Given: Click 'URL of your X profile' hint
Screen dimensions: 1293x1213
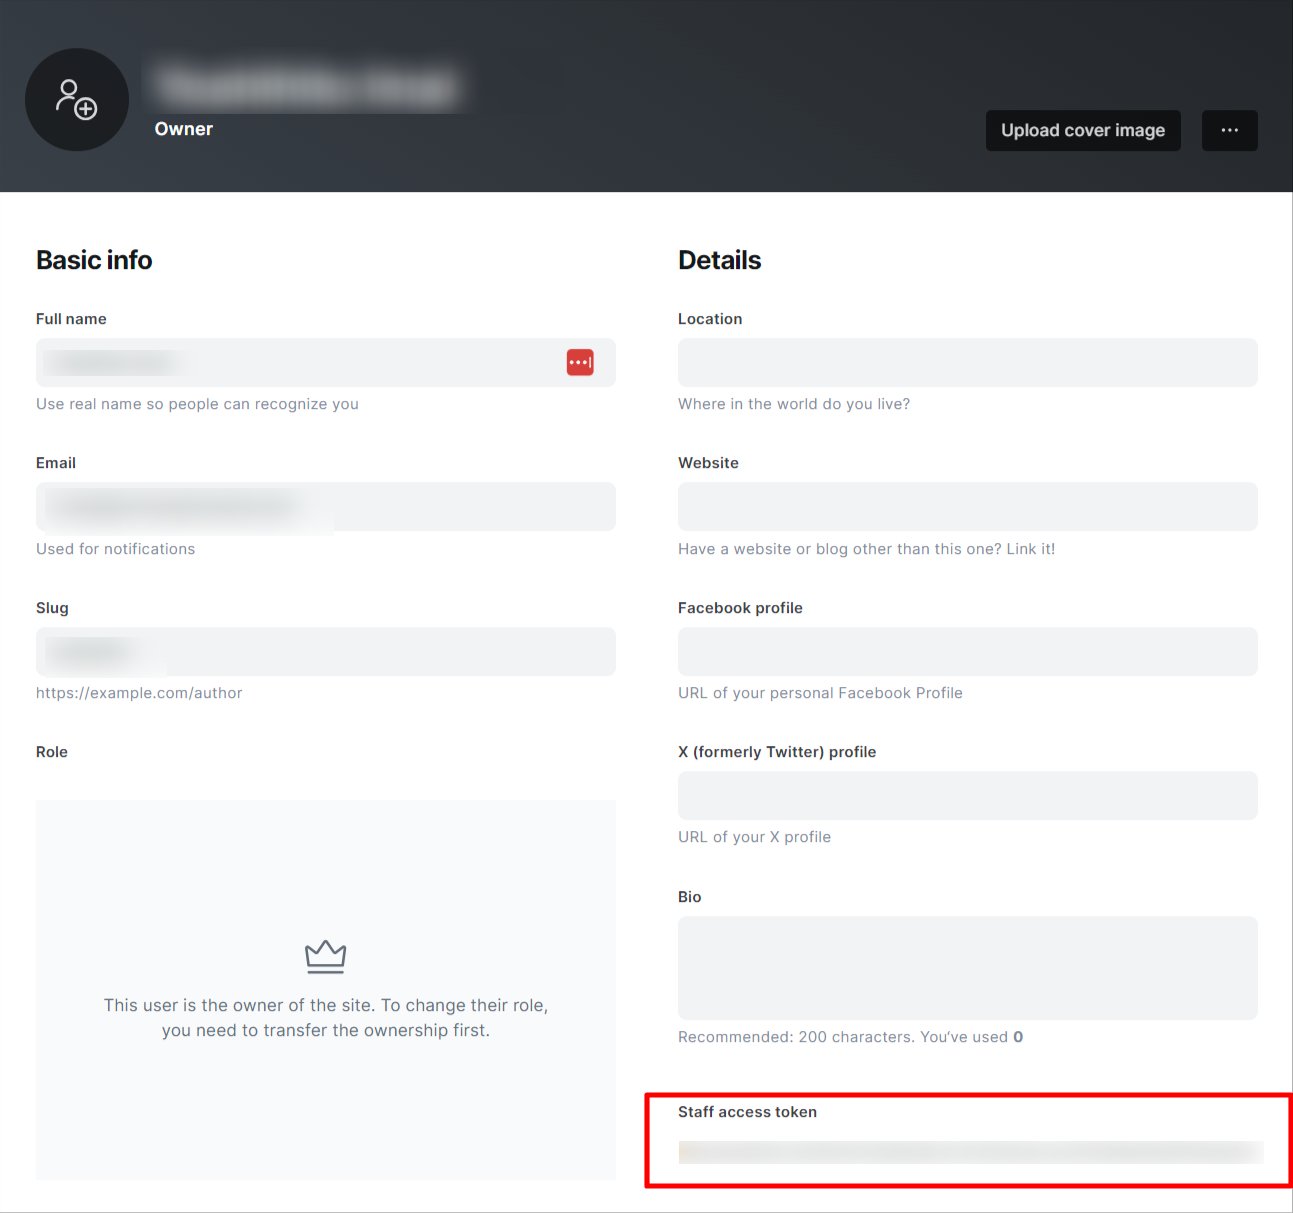Looking at the screenshot, I should [x=755, y=837].
